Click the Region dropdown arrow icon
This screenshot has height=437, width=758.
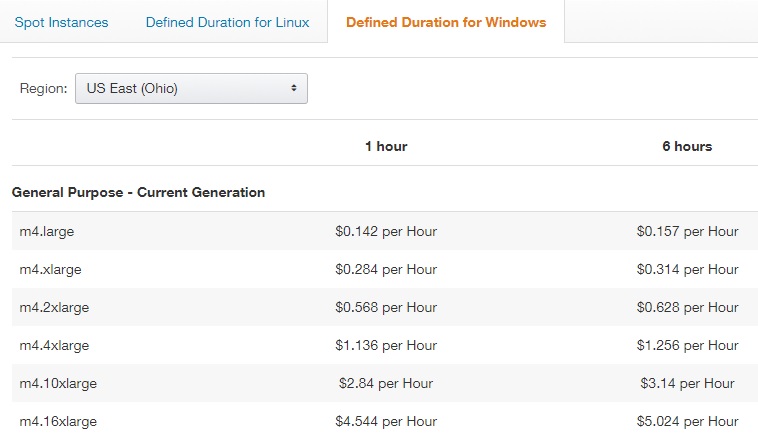click(x=294, y=88)
